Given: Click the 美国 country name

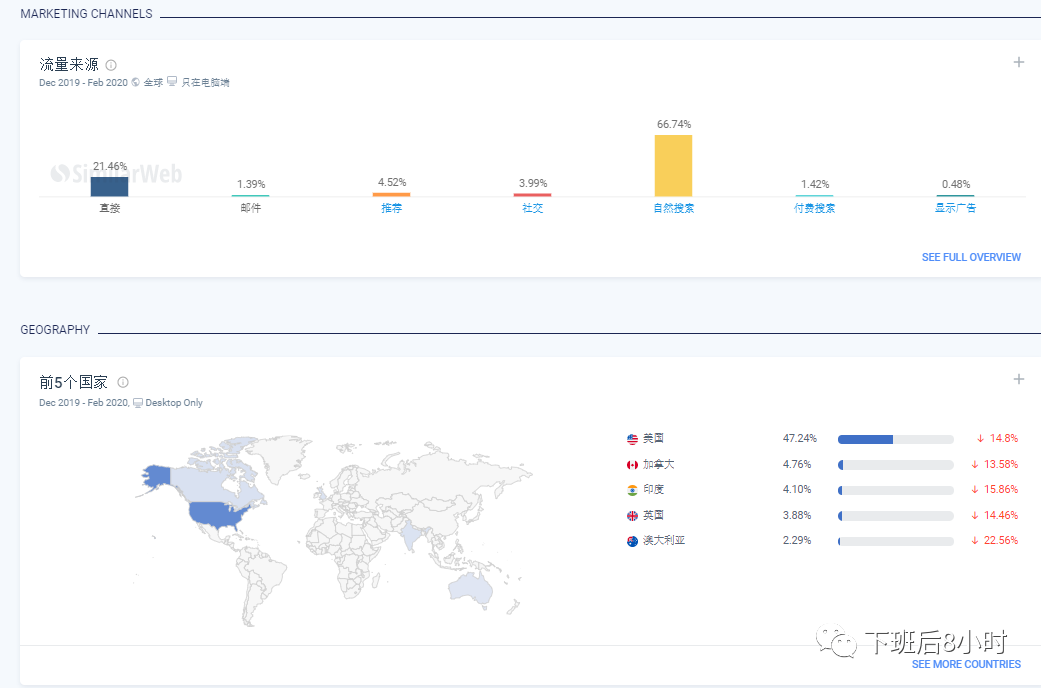Looking at the screenshot, I should pyautogui.click(x=653, y=438).
